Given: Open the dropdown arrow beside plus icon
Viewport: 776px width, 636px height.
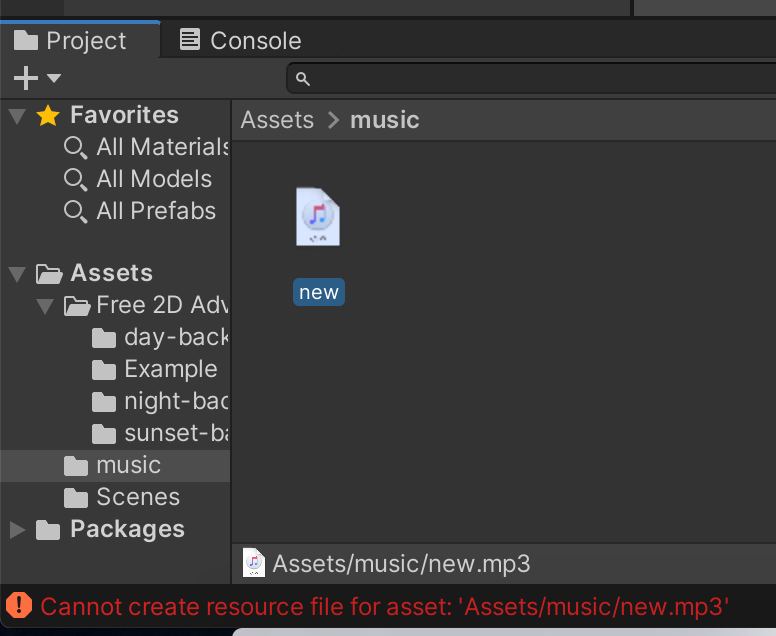Looking at the screenshot, I should [53, 78].
